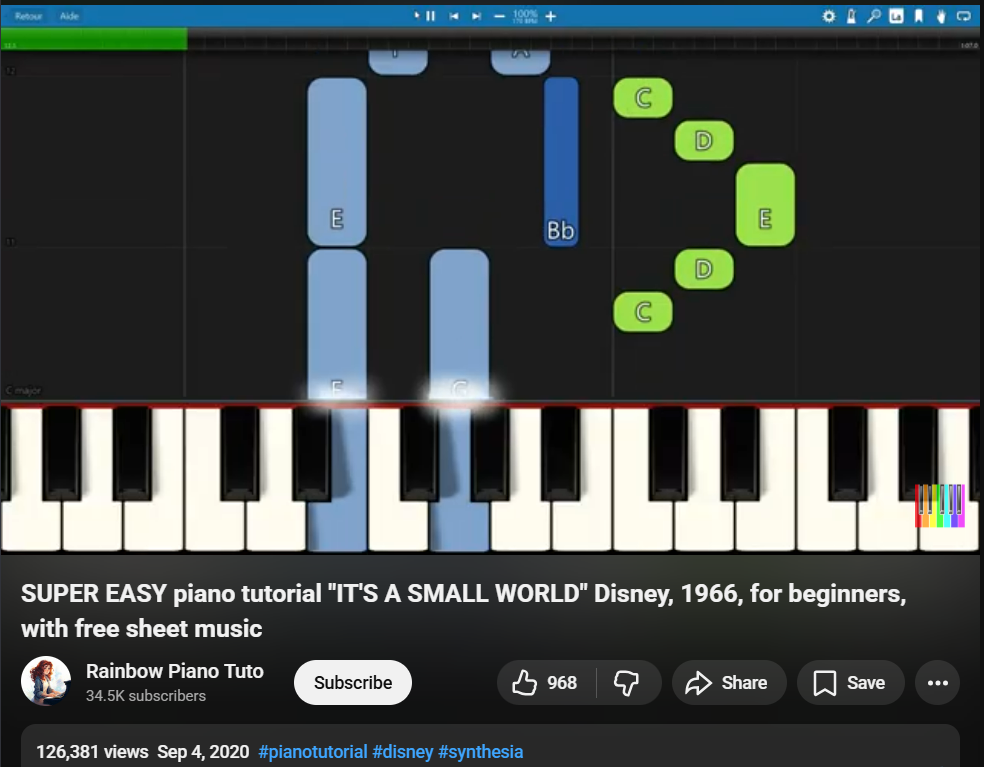Viewport: 984px width, 767px height.
Task: Open the Share dialog
Action: tap(728, 683)
